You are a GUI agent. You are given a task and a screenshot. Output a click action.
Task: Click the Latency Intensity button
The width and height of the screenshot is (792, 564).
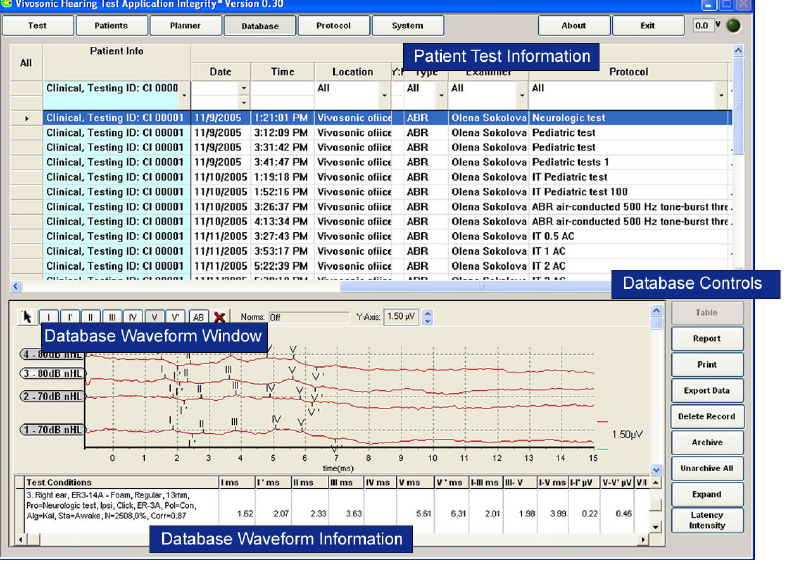click(707, 520)
